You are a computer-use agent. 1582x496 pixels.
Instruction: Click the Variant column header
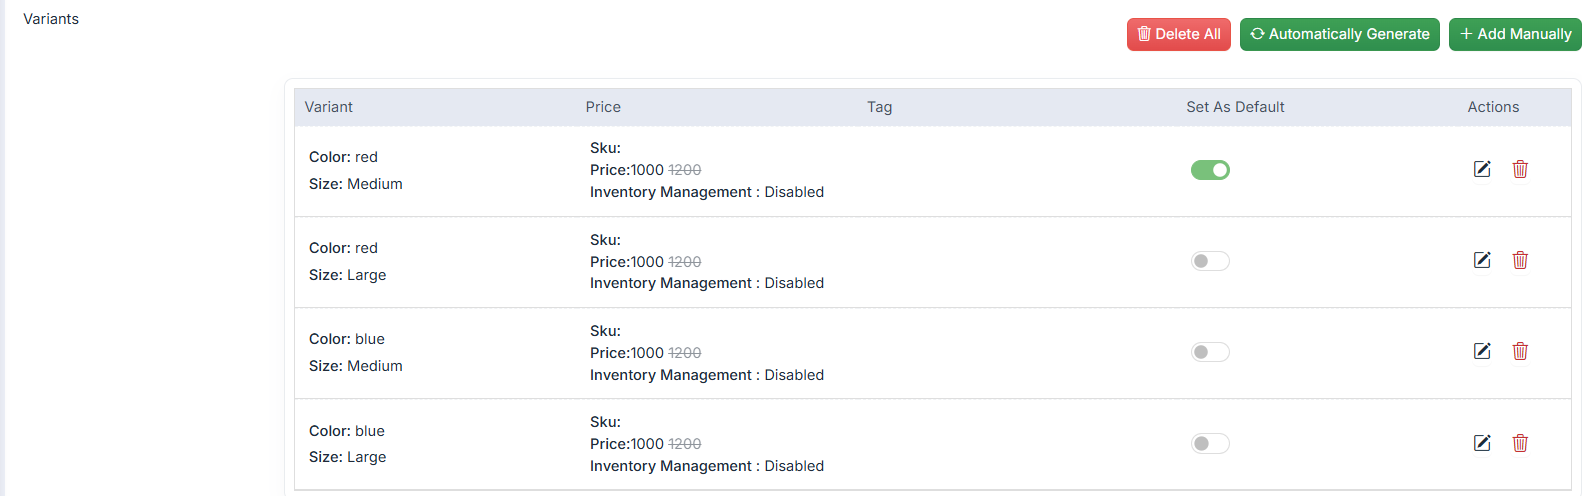[x=329, y=107]
